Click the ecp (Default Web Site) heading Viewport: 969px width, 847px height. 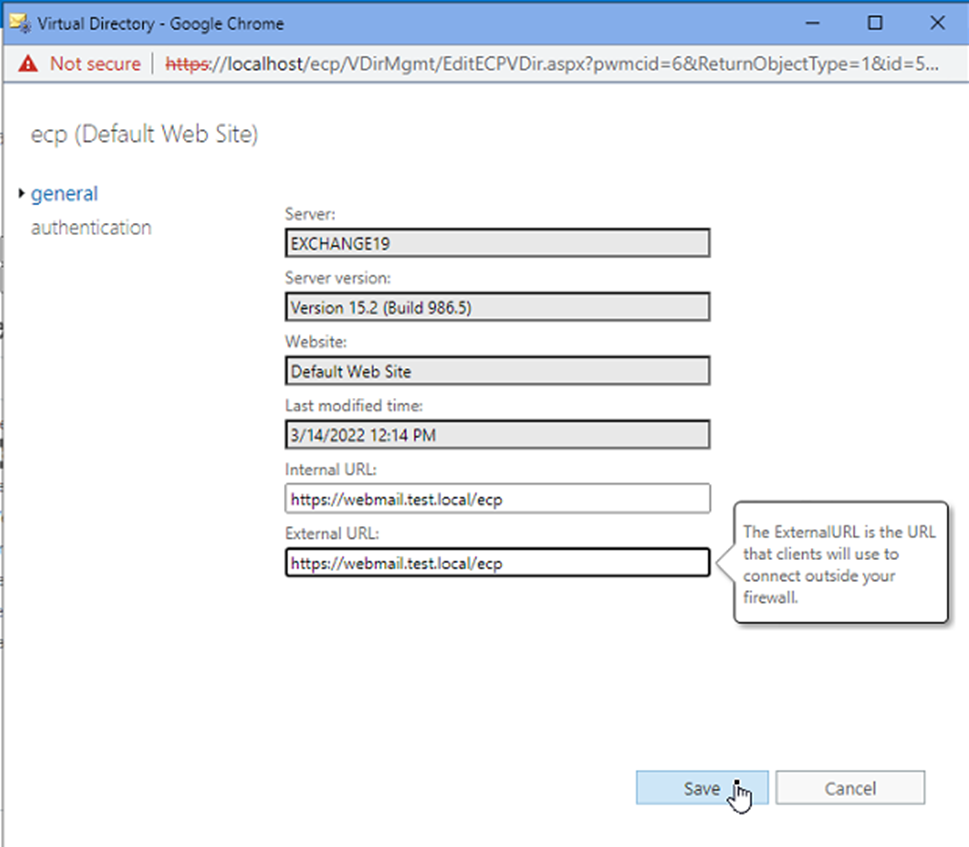tap(145, 134)
